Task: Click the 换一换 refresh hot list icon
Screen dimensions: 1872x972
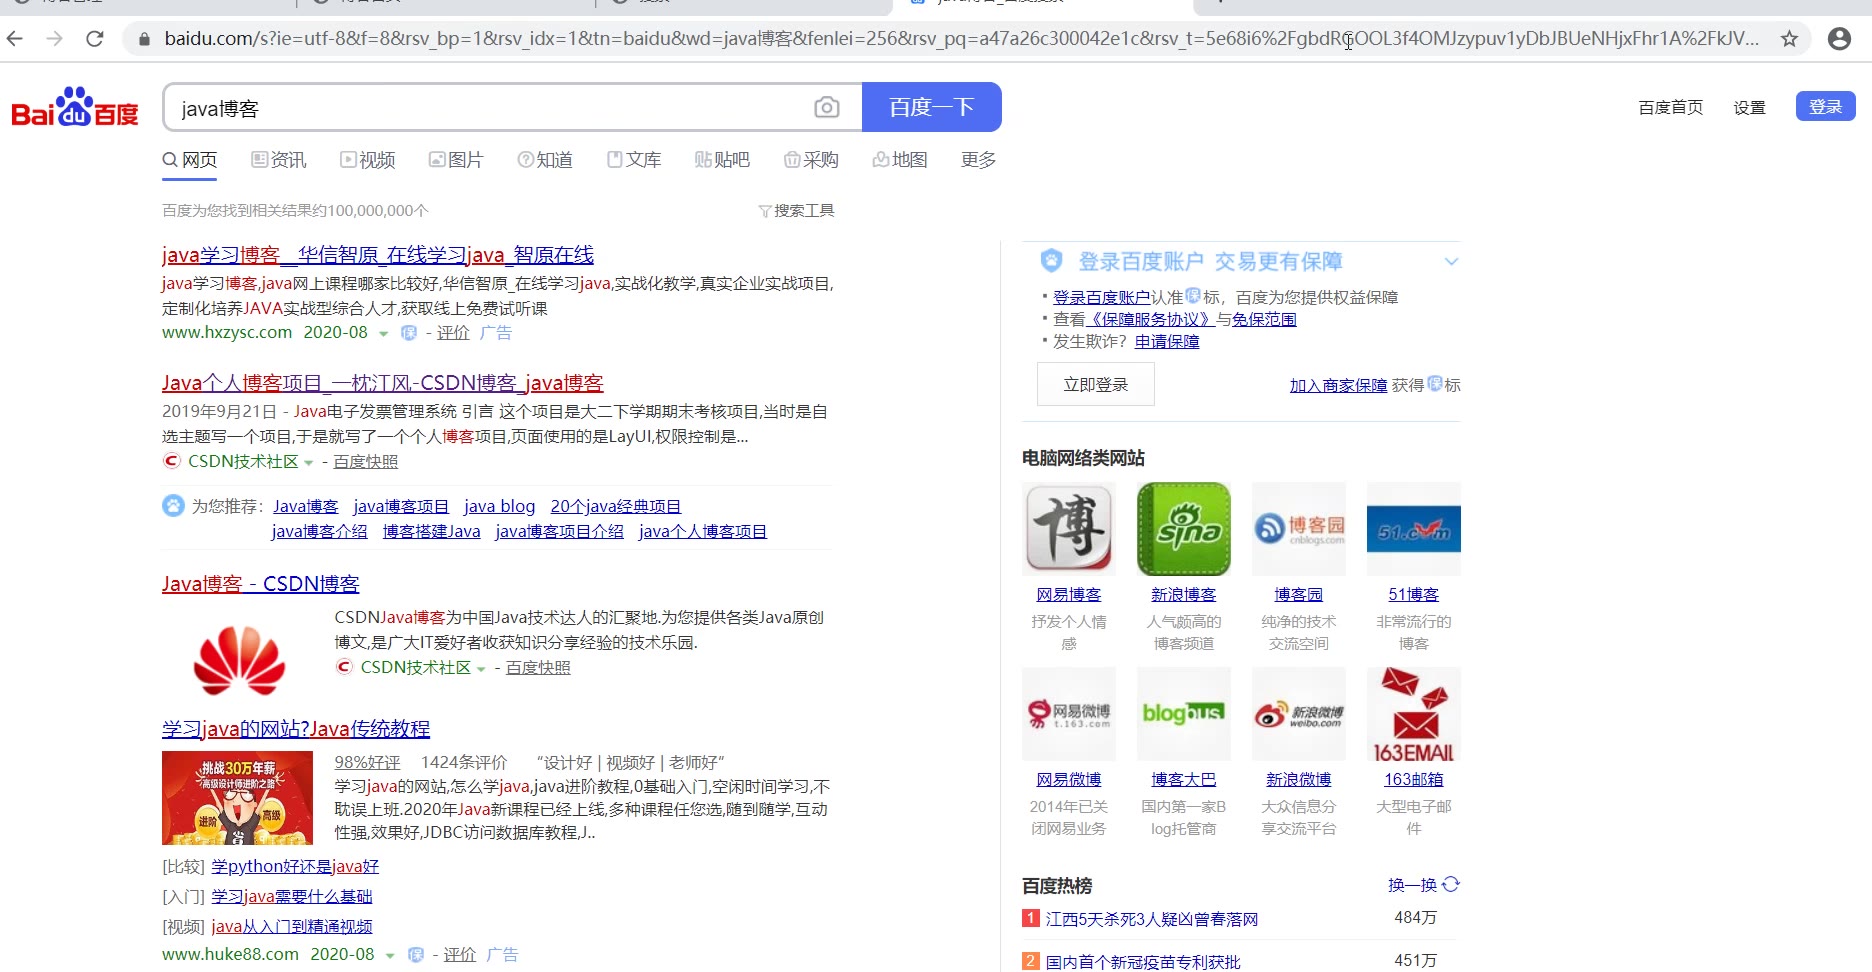Action: [1451, 884]
